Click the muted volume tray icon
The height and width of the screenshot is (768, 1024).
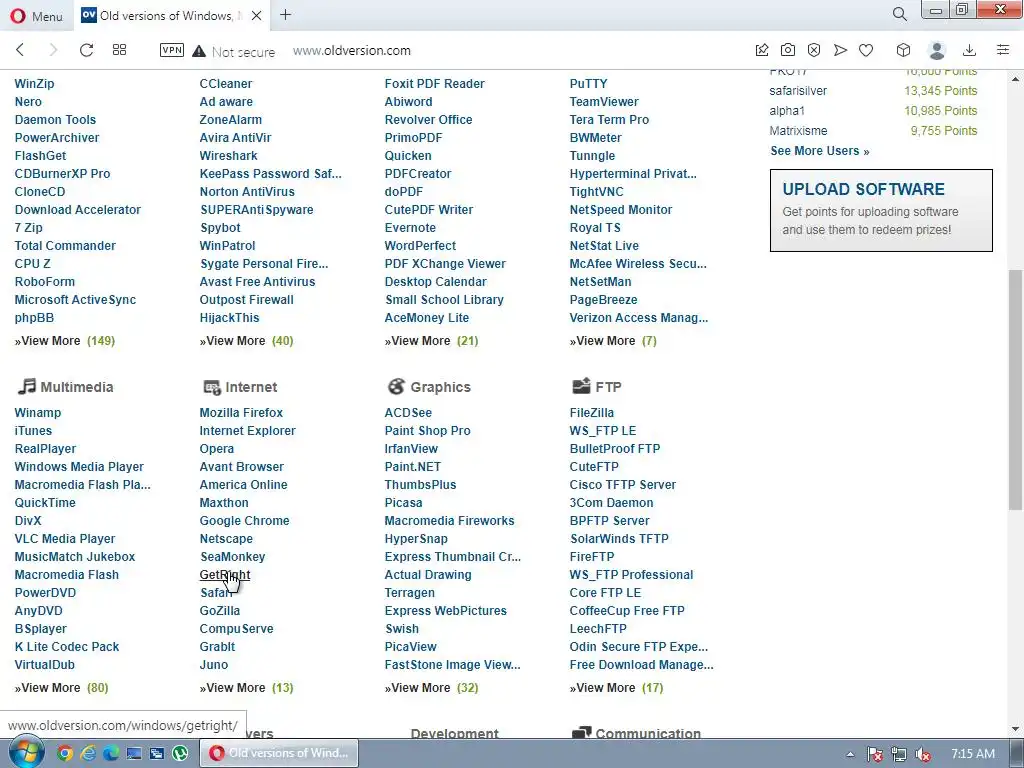[923, 754]
